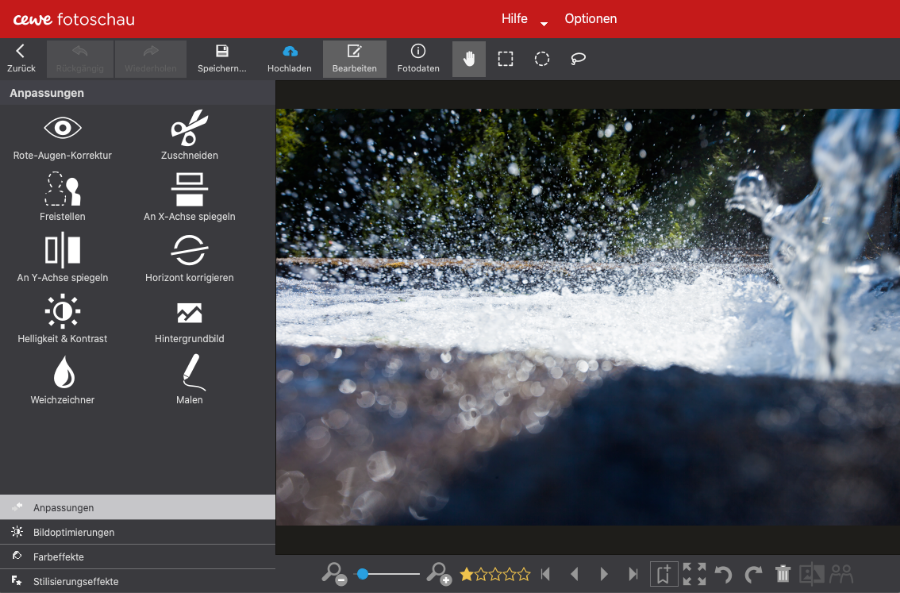Switch to rectangular selection tool
Viewport: 900px width, 593px height.
(x=506, y=59)
